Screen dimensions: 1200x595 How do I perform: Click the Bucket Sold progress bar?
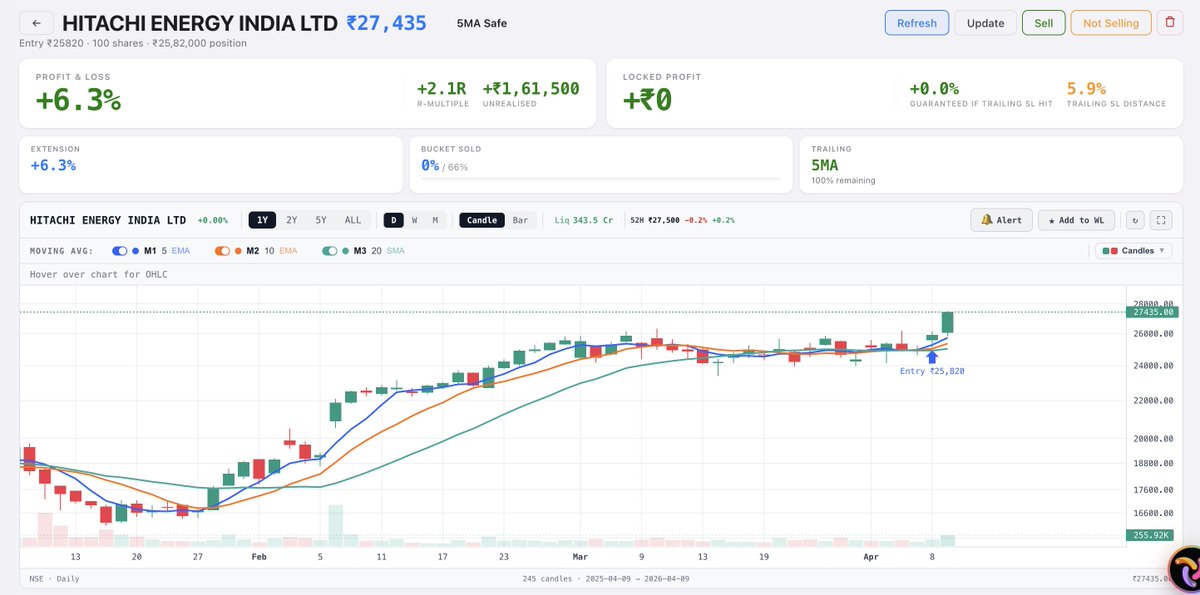[x=601, y=179]
